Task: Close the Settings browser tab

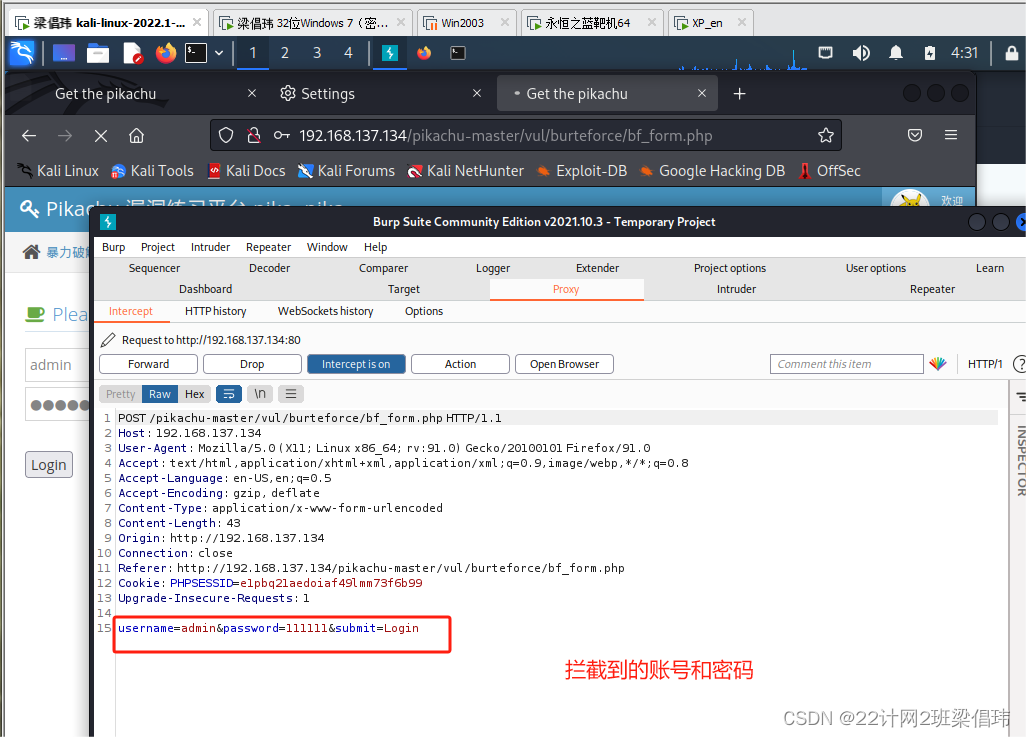Action: [477, 94]
